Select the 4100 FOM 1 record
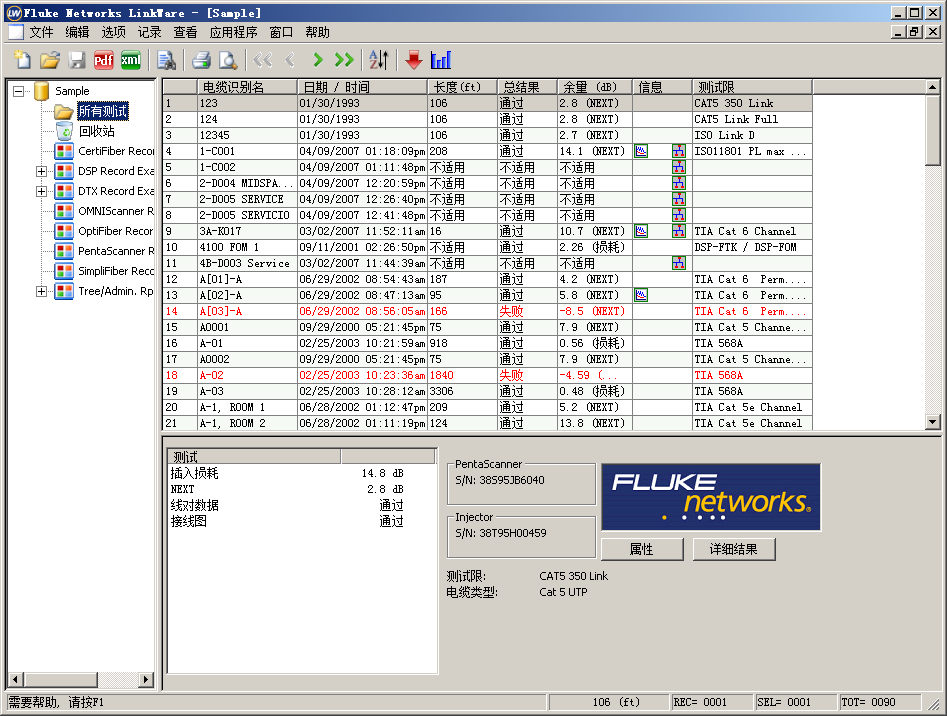 (487, 248)
